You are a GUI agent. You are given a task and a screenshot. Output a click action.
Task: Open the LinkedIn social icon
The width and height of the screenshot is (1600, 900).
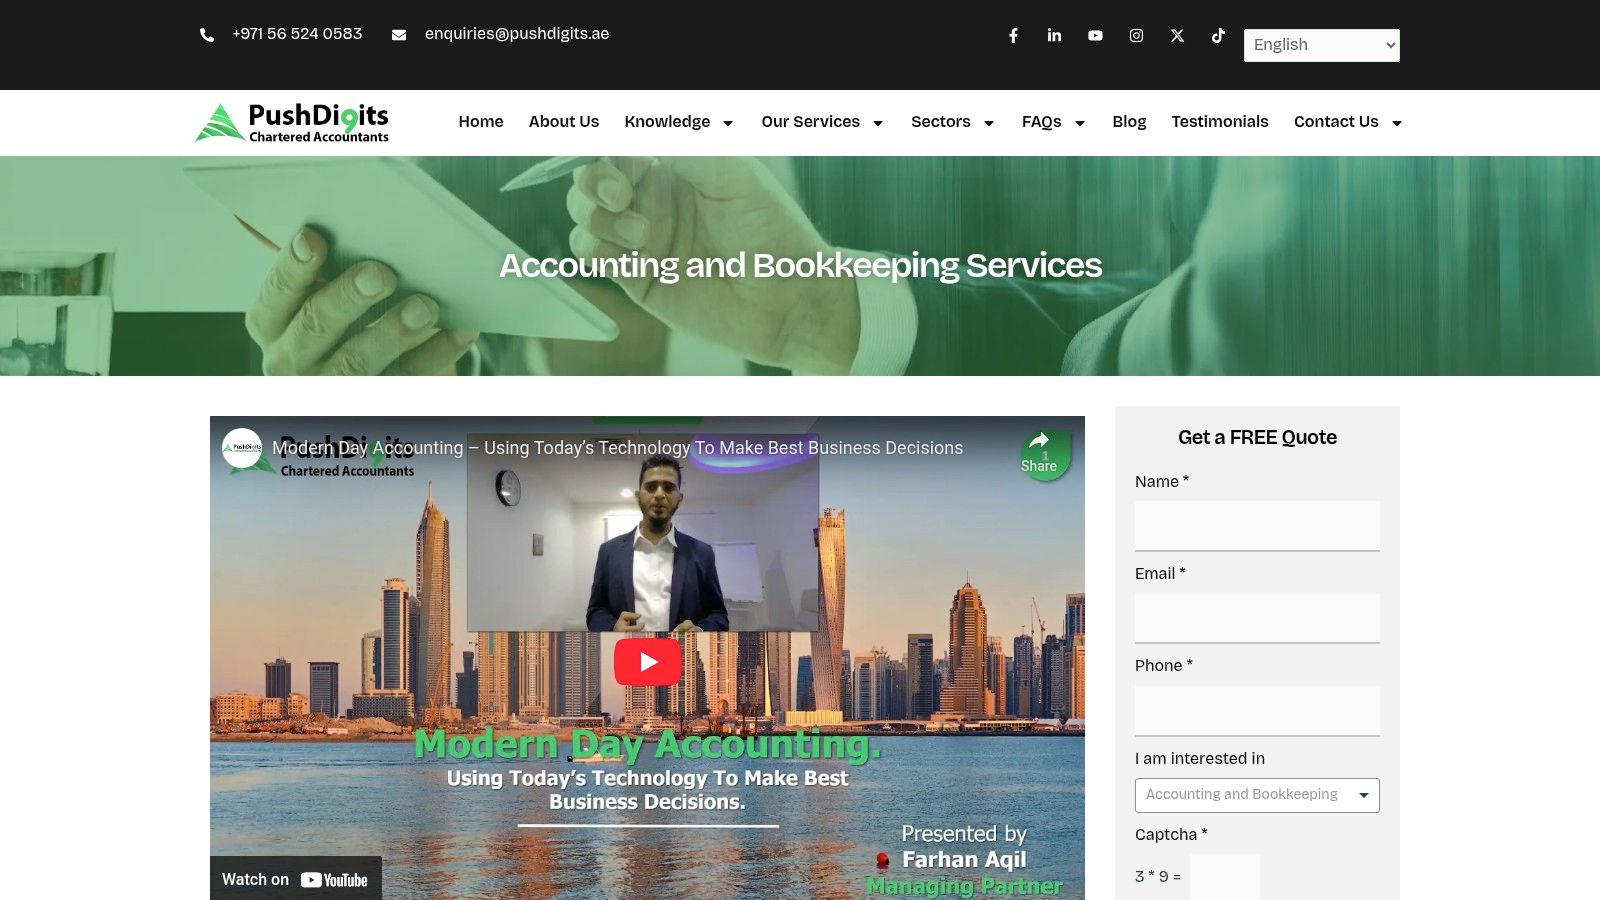click(1054, 36)
